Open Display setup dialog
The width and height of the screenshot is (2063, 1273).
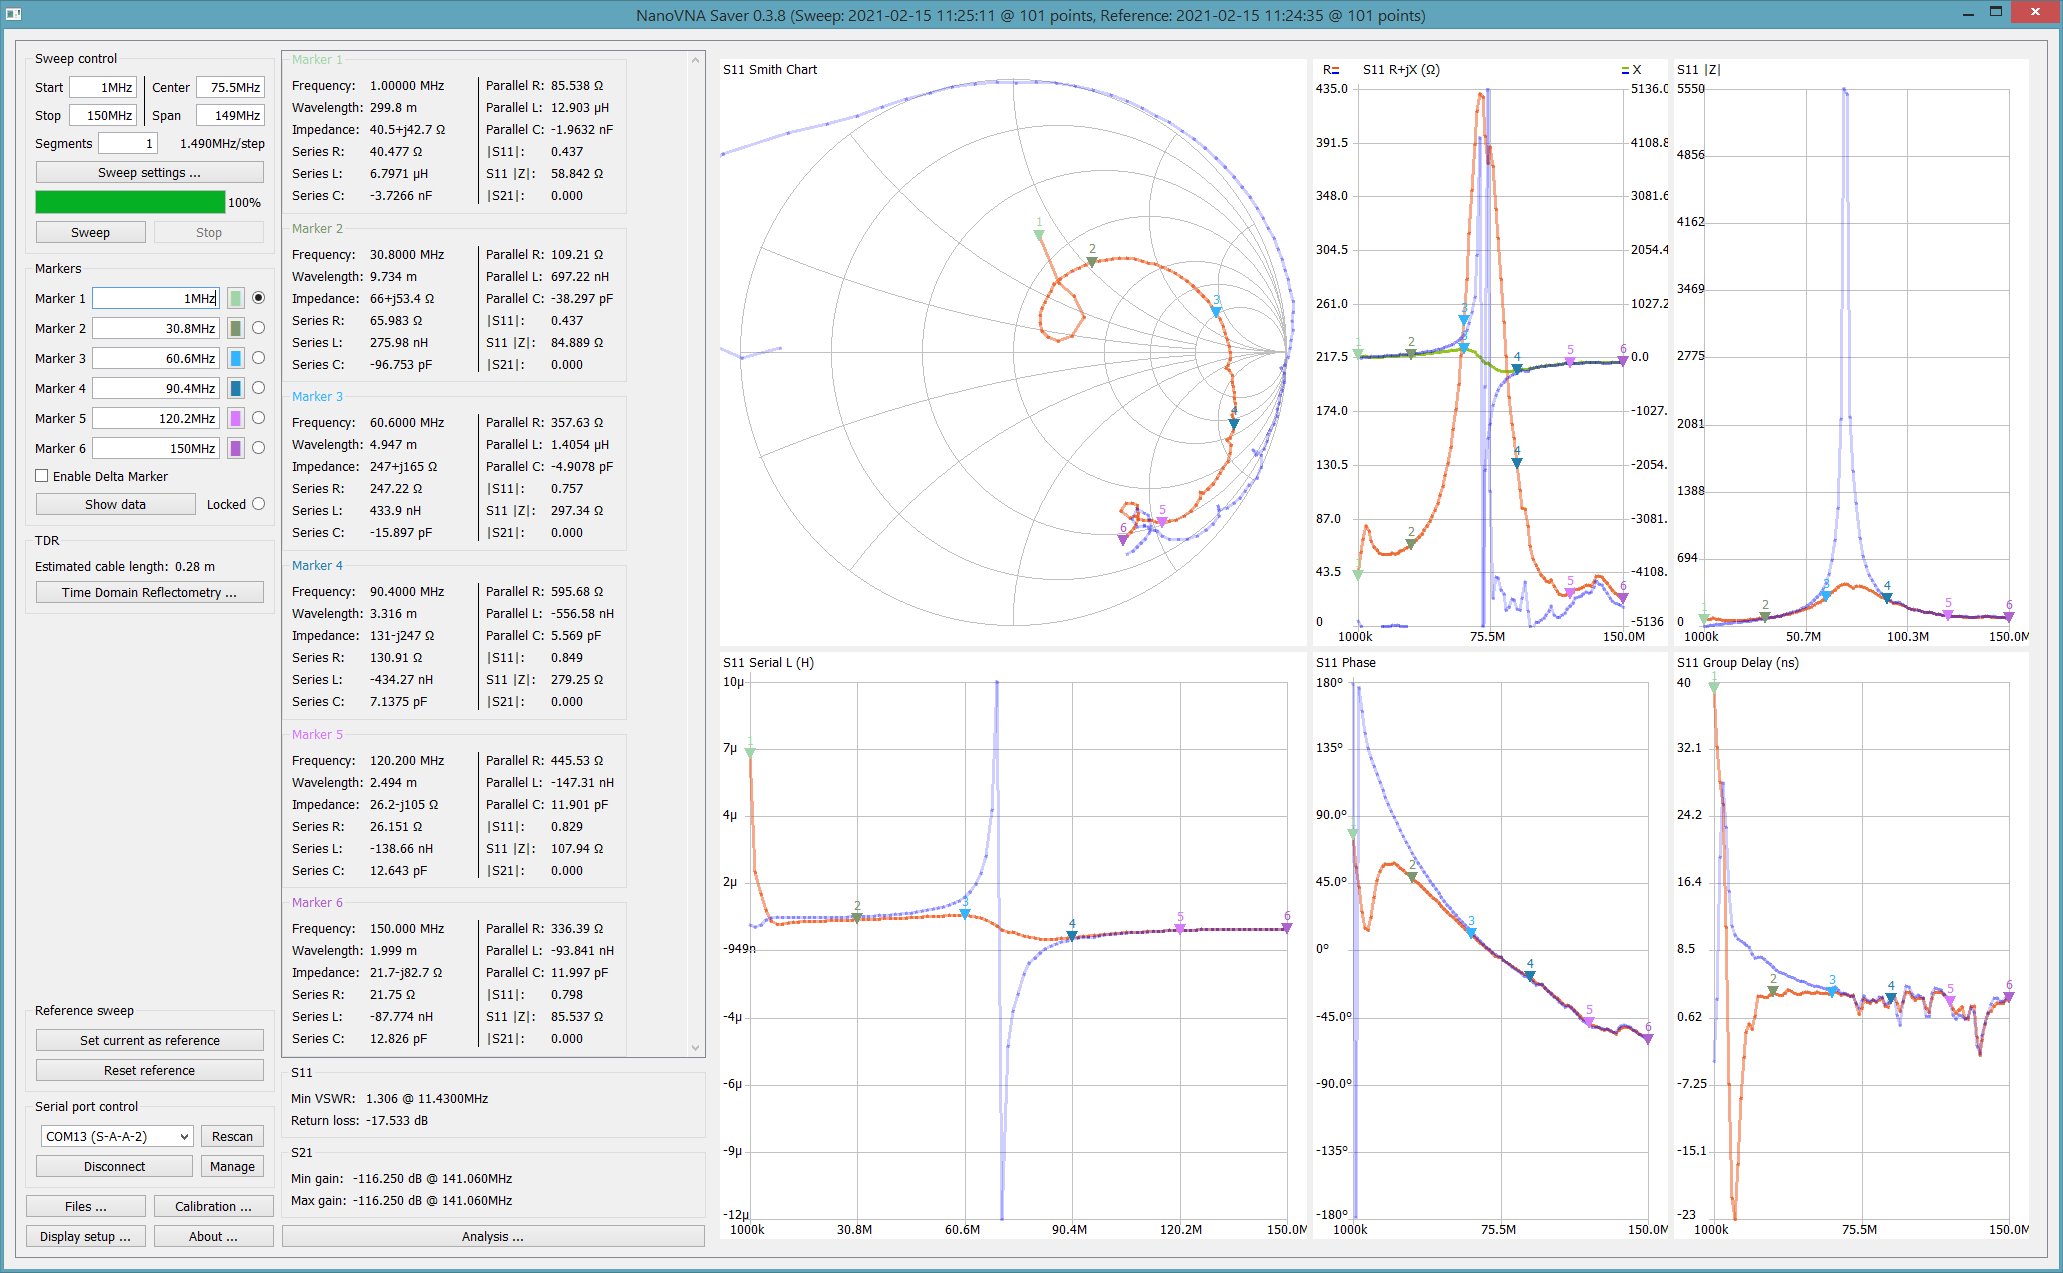86,1236
